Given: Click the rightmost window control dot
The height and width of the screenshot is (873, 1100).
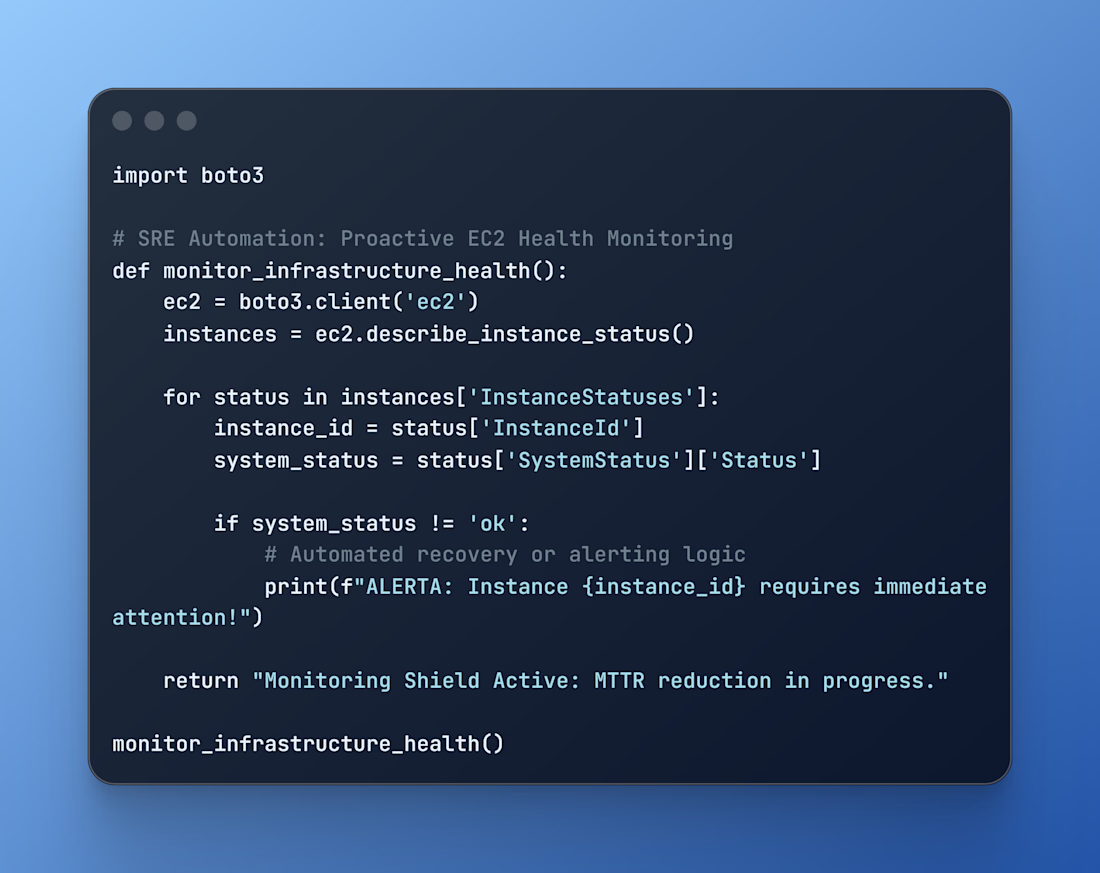Looking at the screenshot, I should pos(187,121).
